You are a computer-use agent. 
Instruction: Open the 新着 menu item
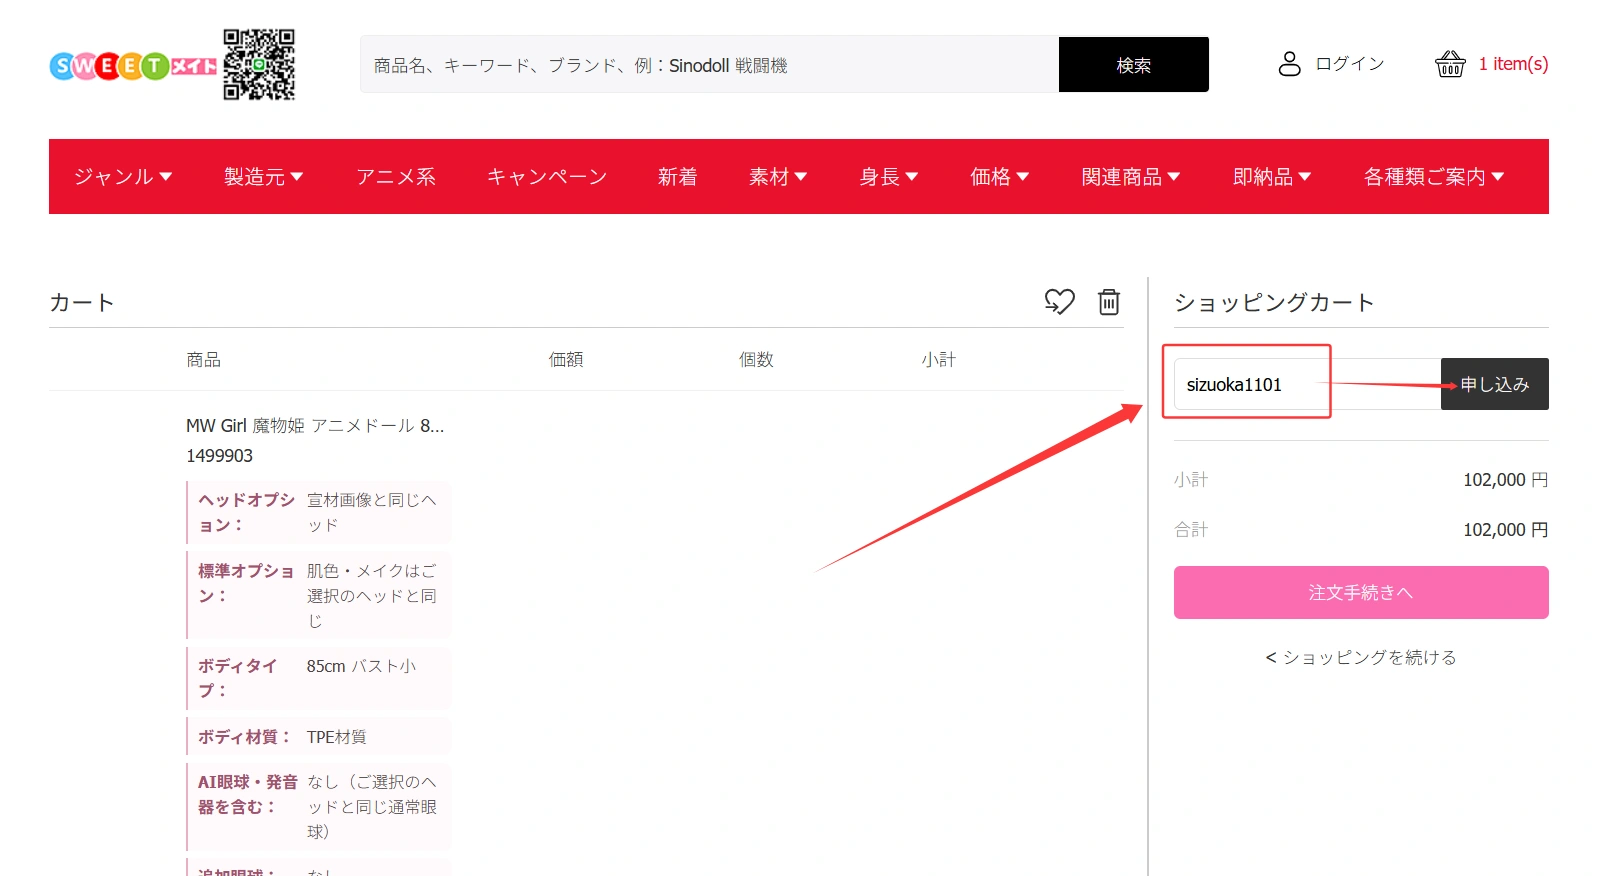[x=677, y=177]
